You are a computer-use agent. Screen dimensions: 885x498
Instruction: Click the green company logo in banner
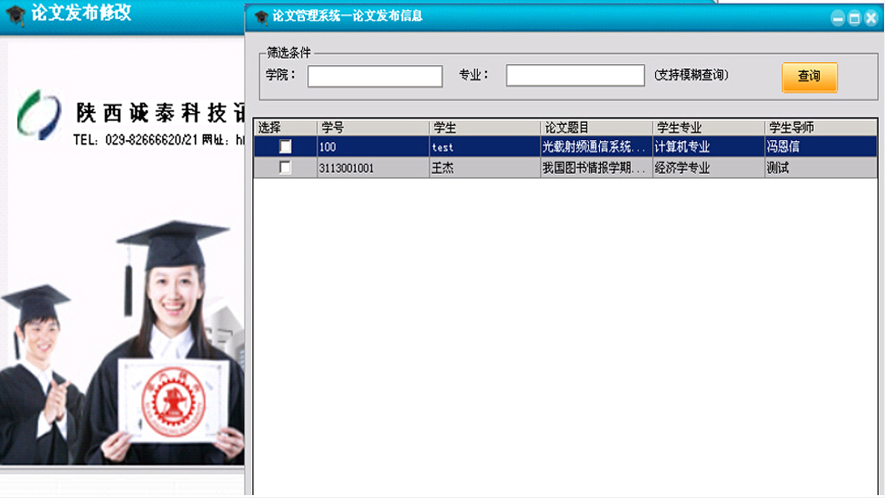click(x=38, y=113)
